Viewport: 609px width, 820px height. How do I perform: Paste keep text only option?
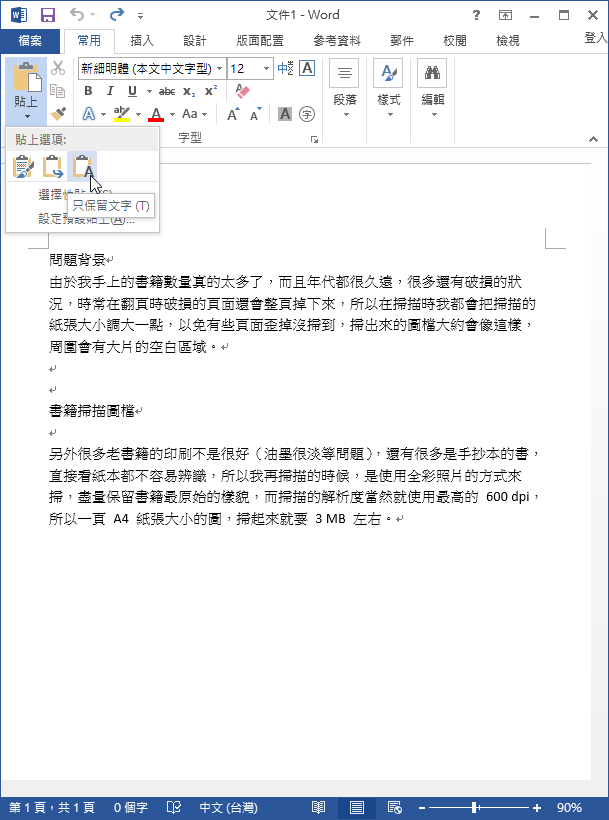(82, 167)
